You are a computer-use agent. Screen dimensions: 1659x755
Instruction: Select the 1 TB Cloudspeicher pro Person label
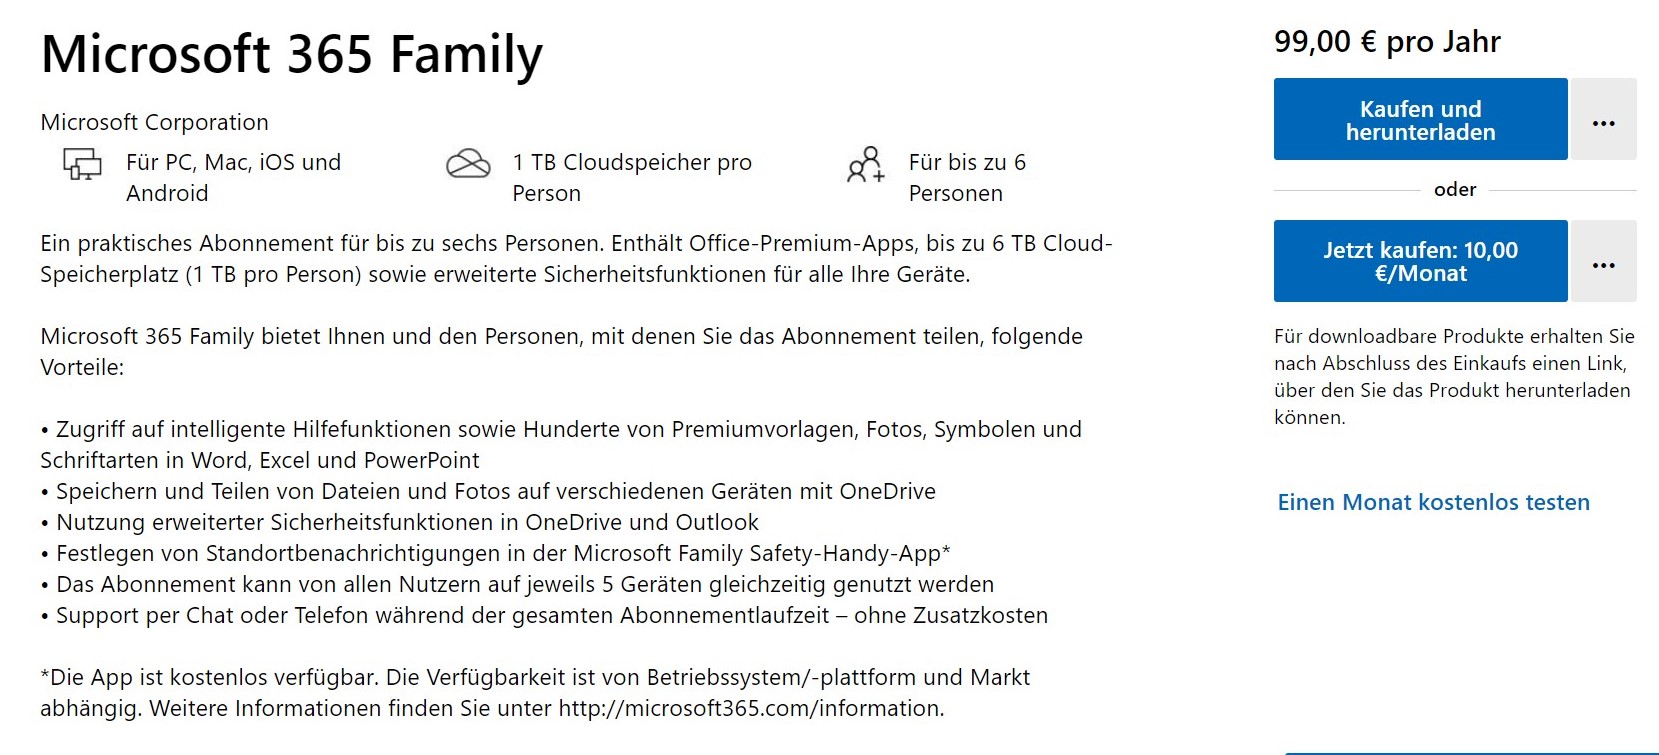pos(632,177)
